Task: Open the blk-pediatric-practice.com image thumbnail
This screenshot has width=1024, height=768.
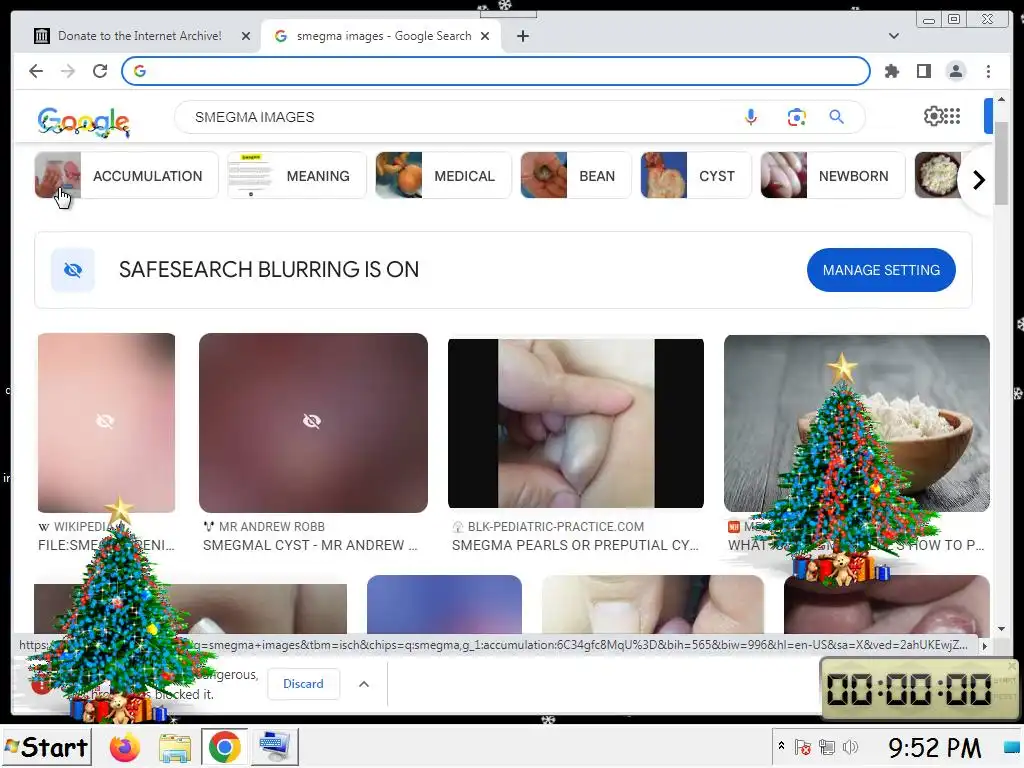Action: tap(576, 423)
